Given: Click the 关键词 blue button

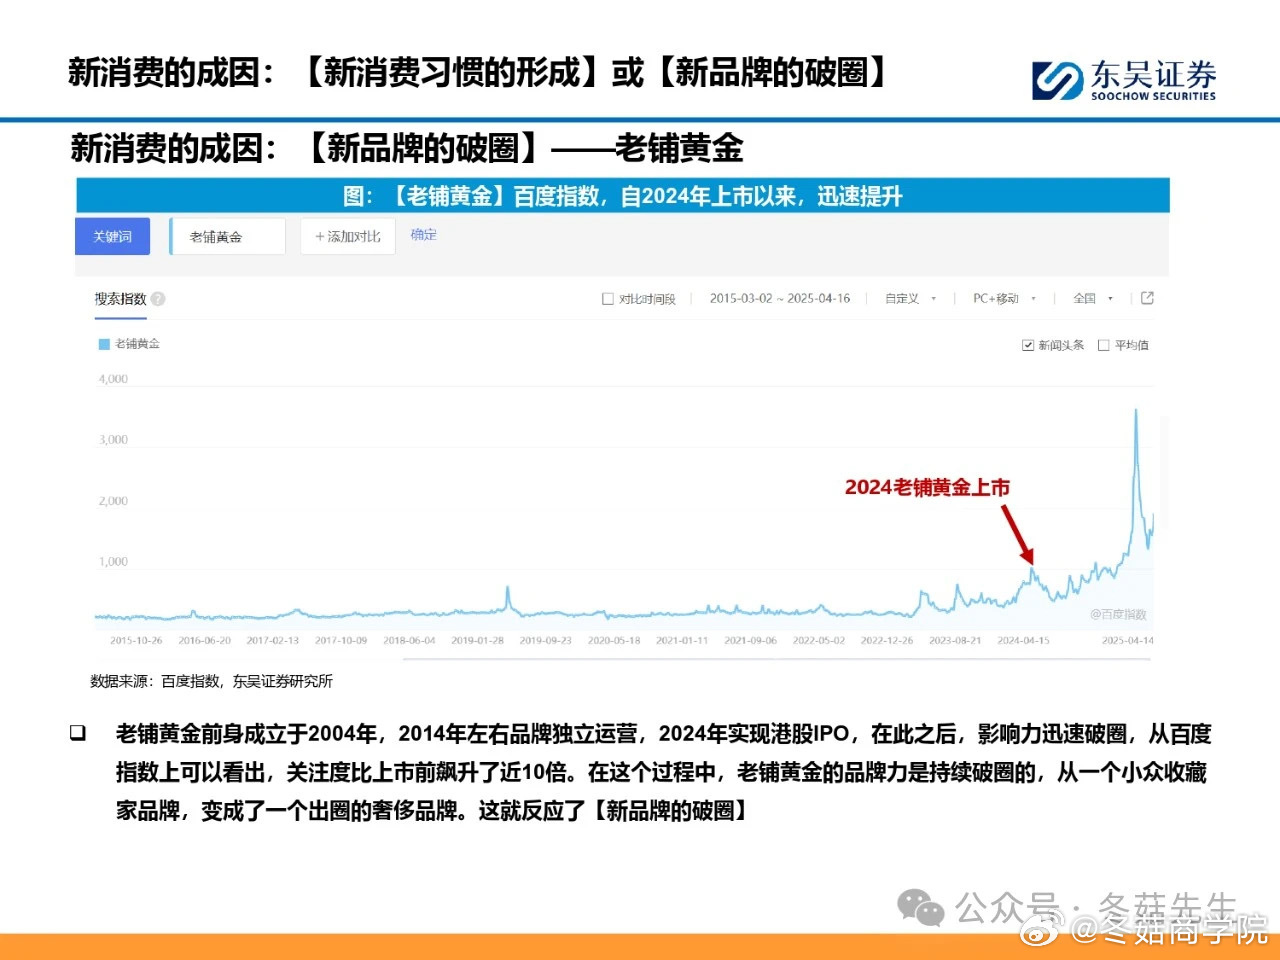Looking at the screenshot, I should (x=112, y=236).
